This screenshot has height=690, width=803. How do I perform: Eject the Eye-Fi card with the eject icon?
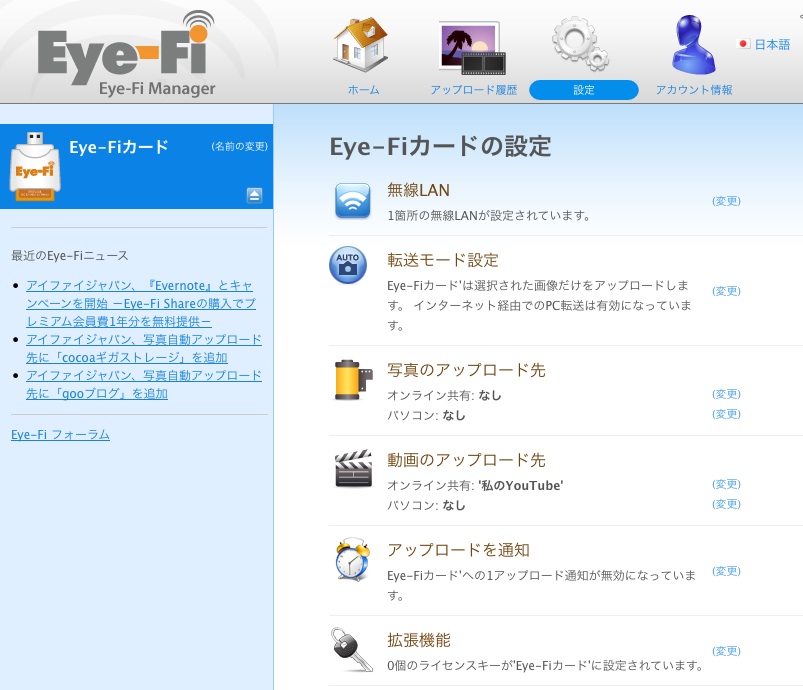tap(254, 195)
